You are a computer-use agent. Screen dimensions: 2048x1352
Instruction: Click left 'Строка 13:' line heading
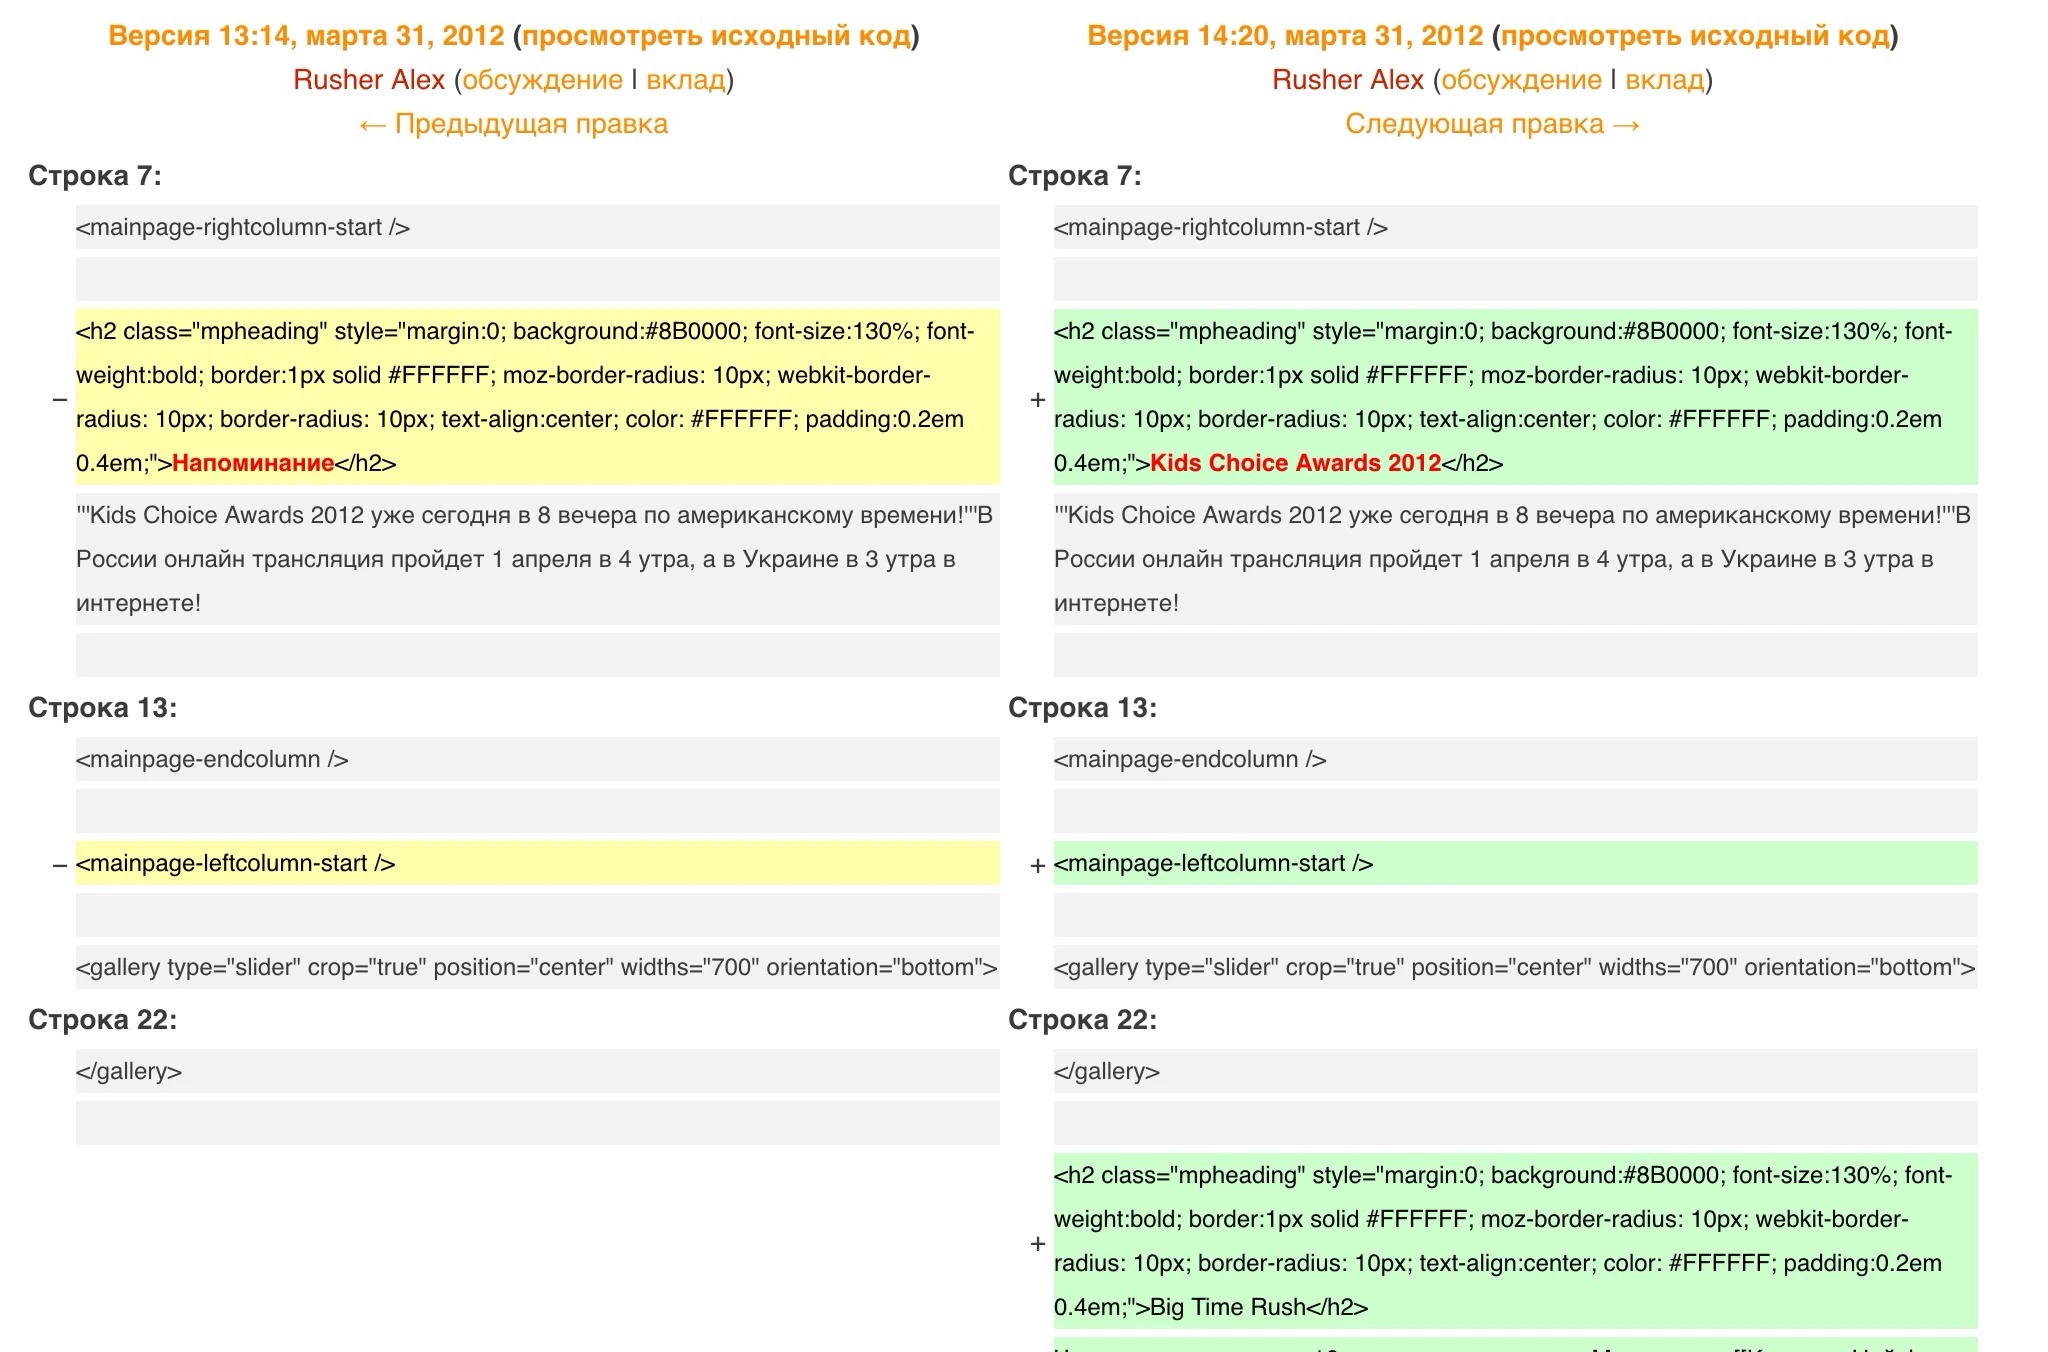pos(102,708)
